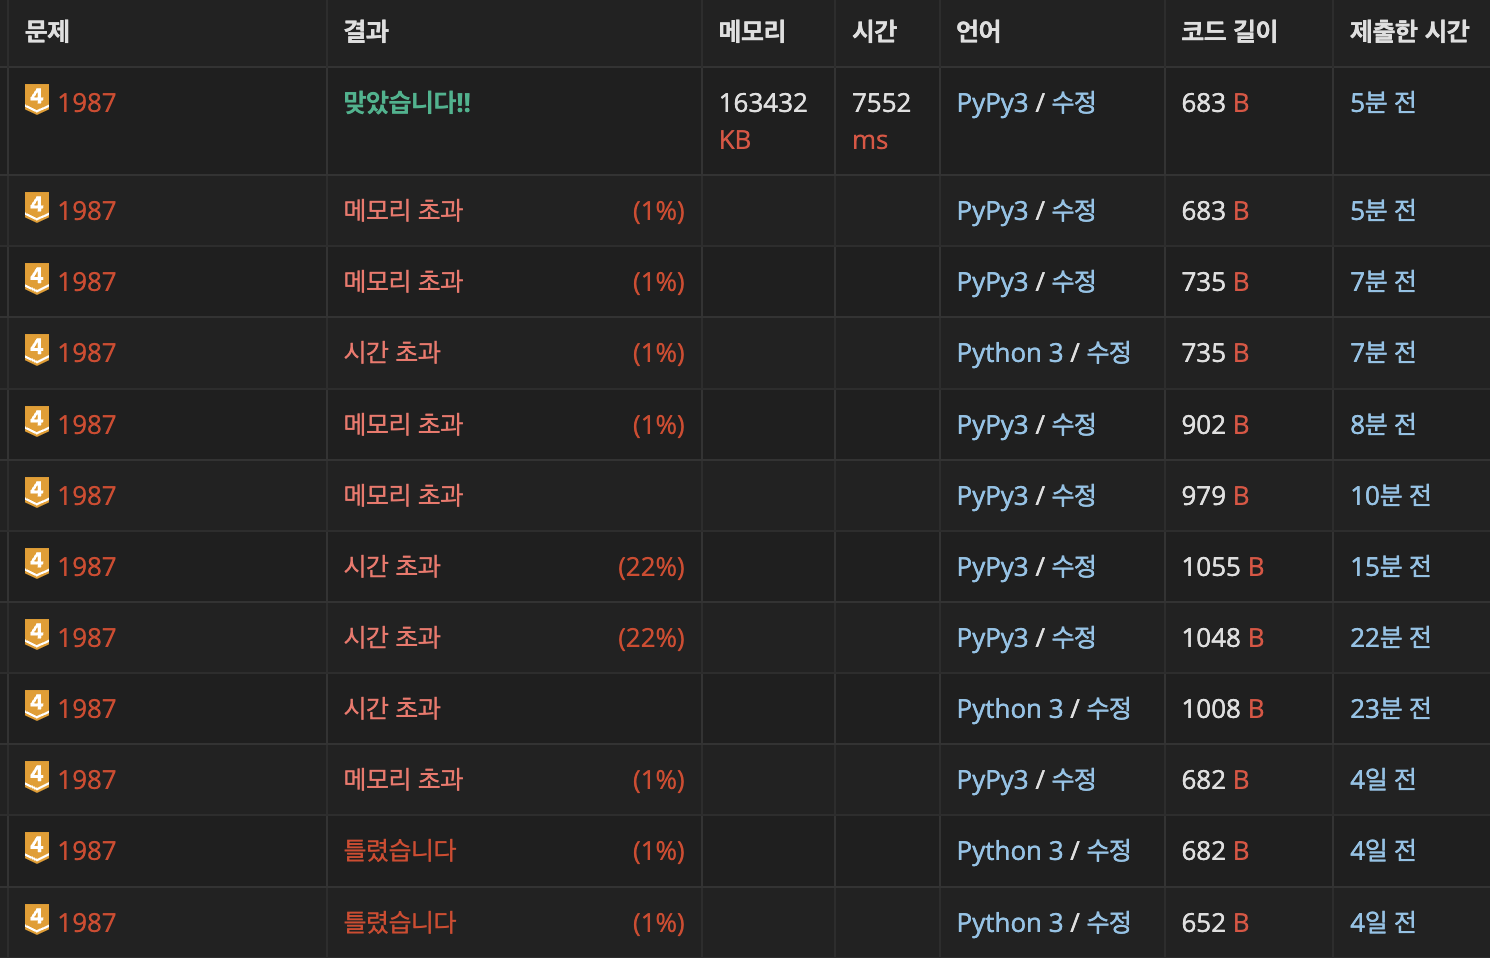This screenshot has width=1490, height=958.
Task: Click tier badge in the 1048 B row
Action: pyautogui.click(x=37, y=634)
